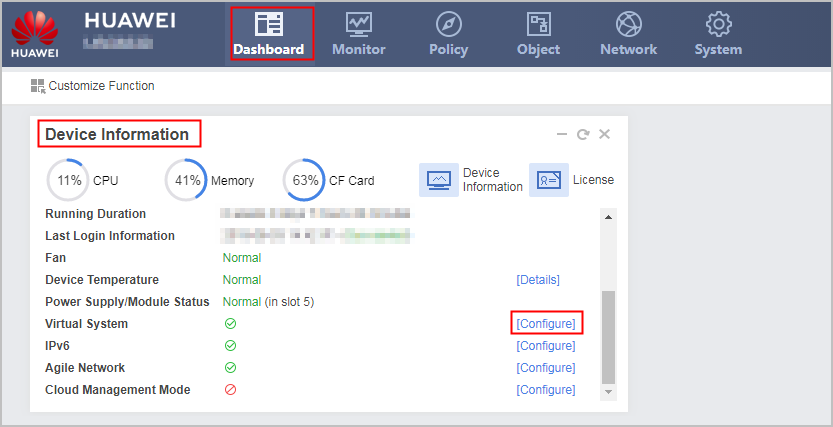The width and height of the screenshot is (833, 427).
Task: Click the scrollbar down arrow
Action: coord(608,392)
